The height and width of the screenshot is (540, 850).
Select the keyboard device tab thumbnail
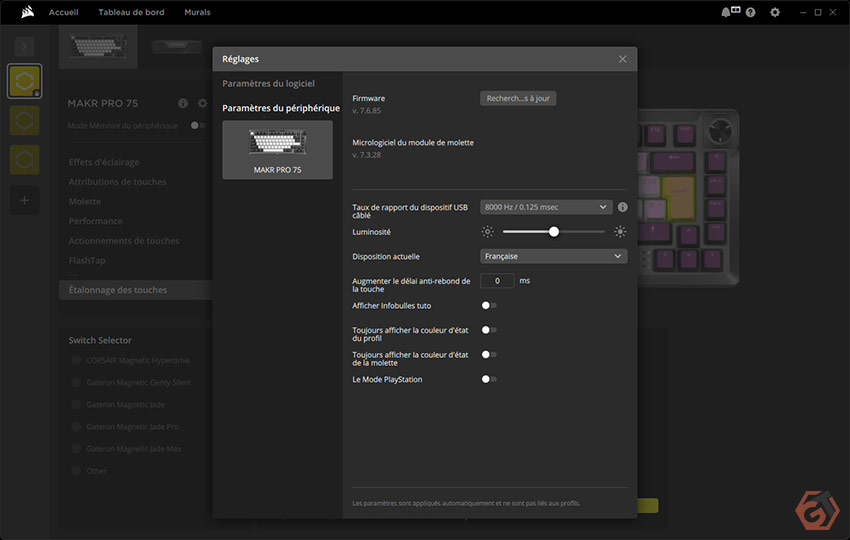(x=98, y=47)
